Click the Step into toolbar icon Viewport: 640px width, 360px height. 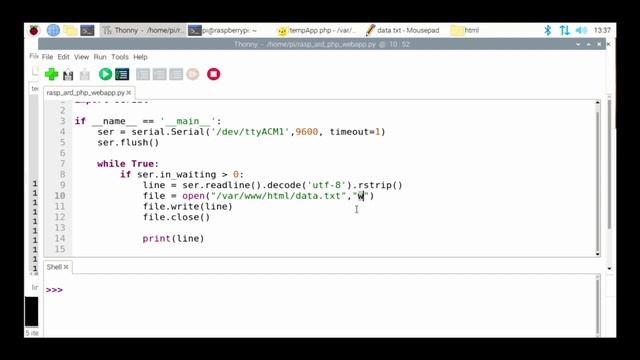tap(159, 74)
